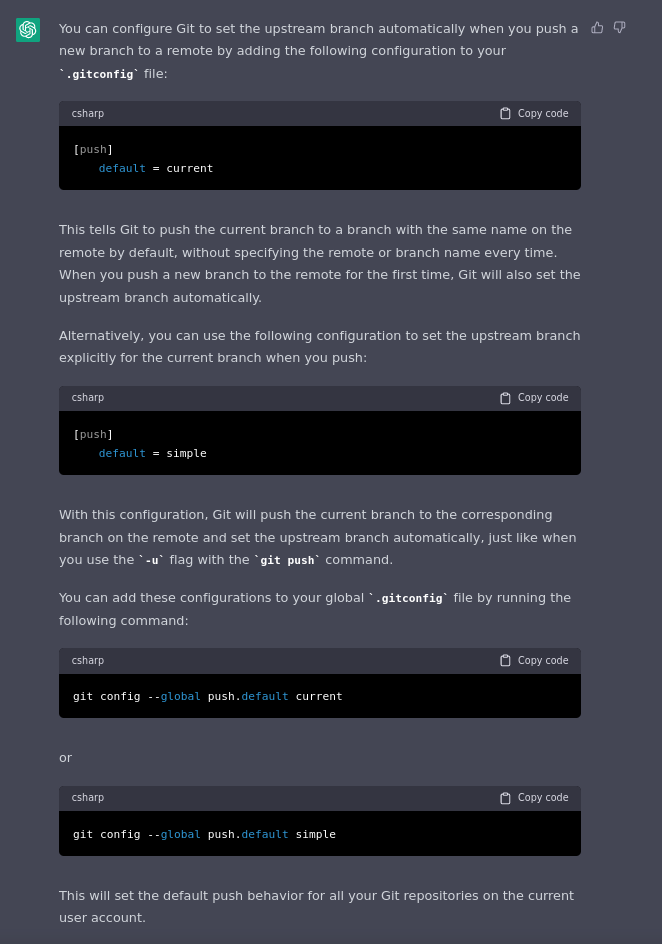Click the ChatGPT avatar logo
Screen dimensions: 662x944
(28, 30)
